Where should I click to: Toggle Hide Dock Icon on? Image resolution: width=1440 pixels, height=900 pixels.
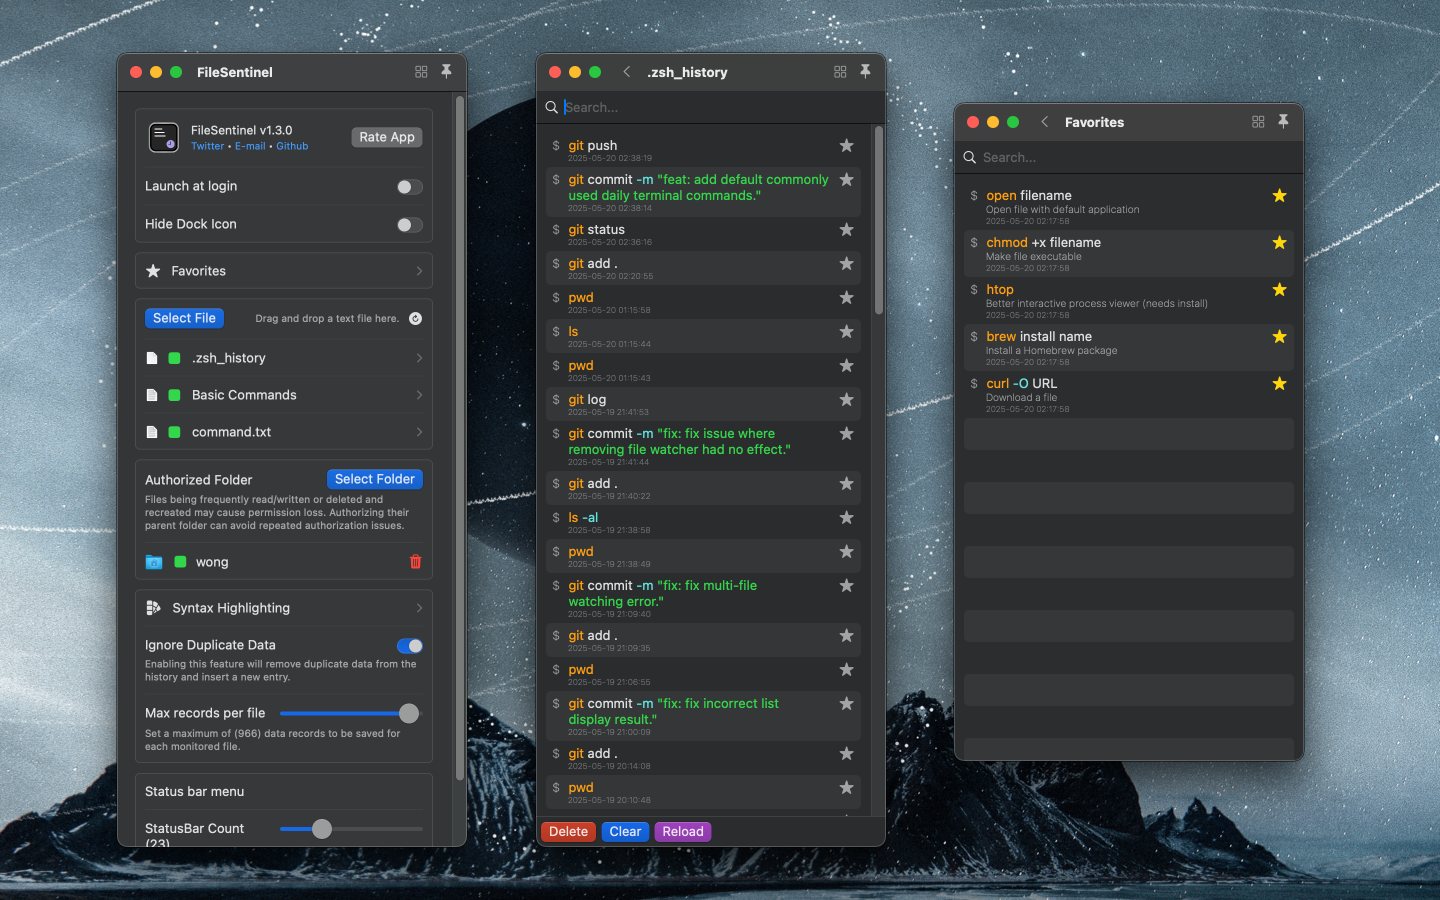(x=408, y=224)
